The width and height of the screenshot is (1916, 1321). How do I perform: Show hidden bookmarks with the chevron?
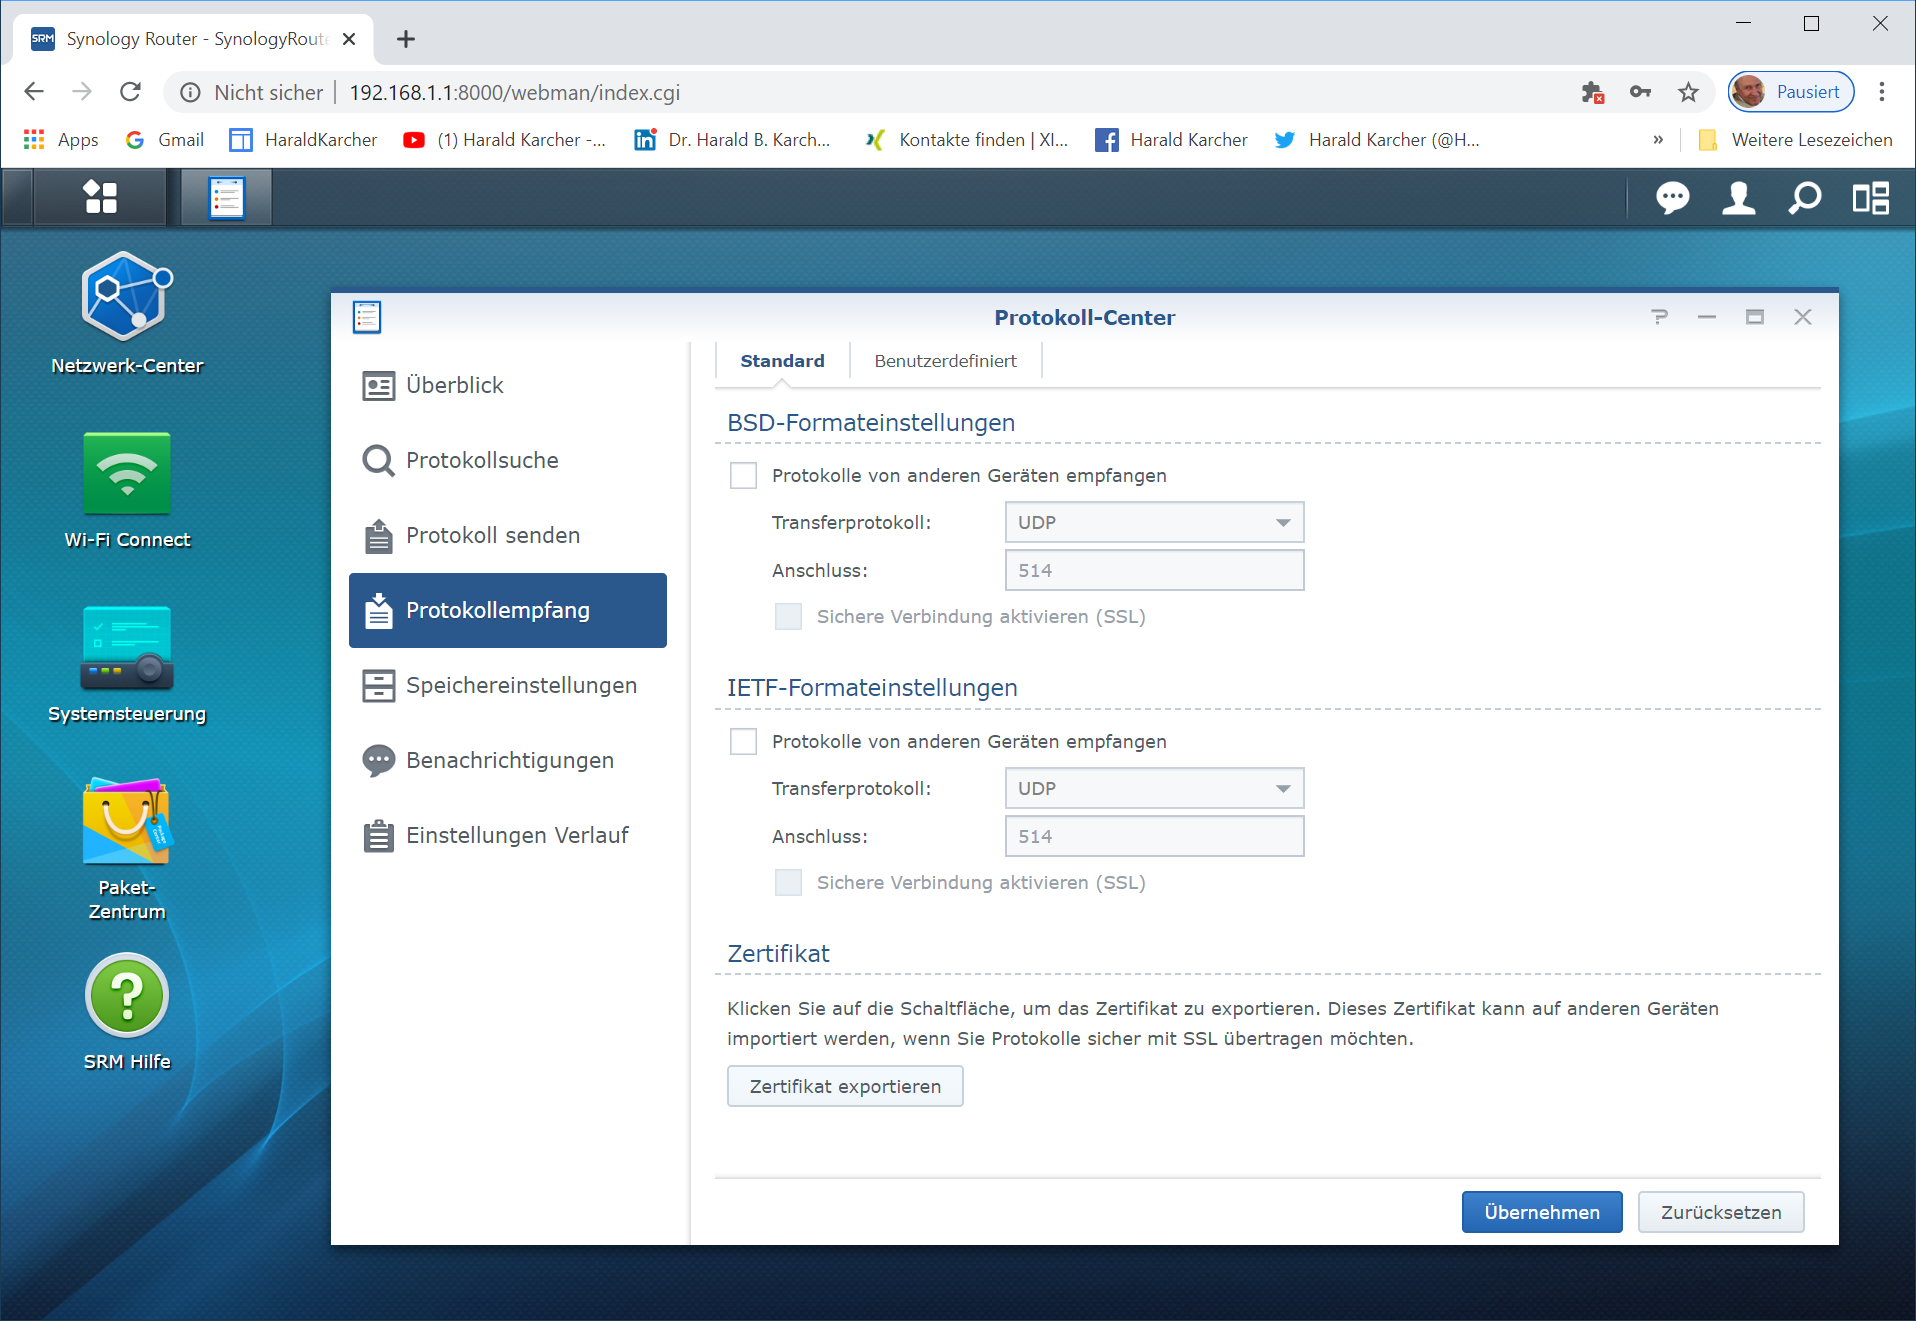[x=1658, y=140]
